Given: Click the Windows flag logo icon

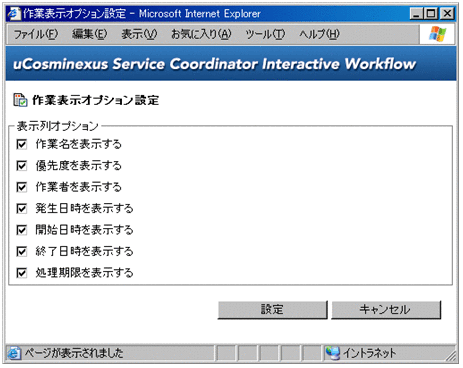Looking at the screenshot, I should coord(437,34).
